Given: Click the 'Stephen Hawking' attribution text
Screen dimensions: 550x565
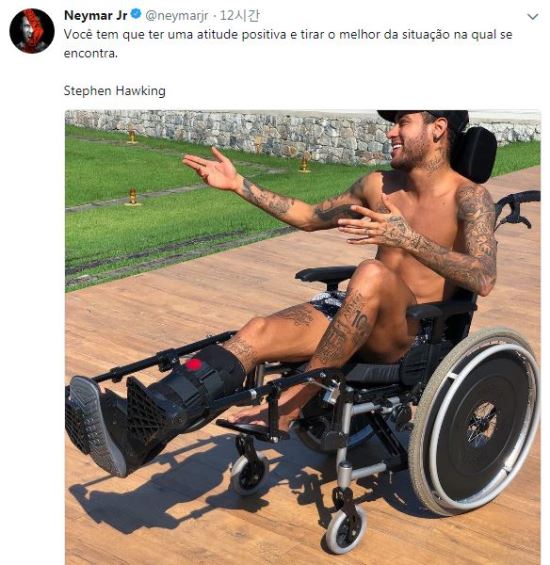Looking at the screenshot, I should (x=115, y=90).
